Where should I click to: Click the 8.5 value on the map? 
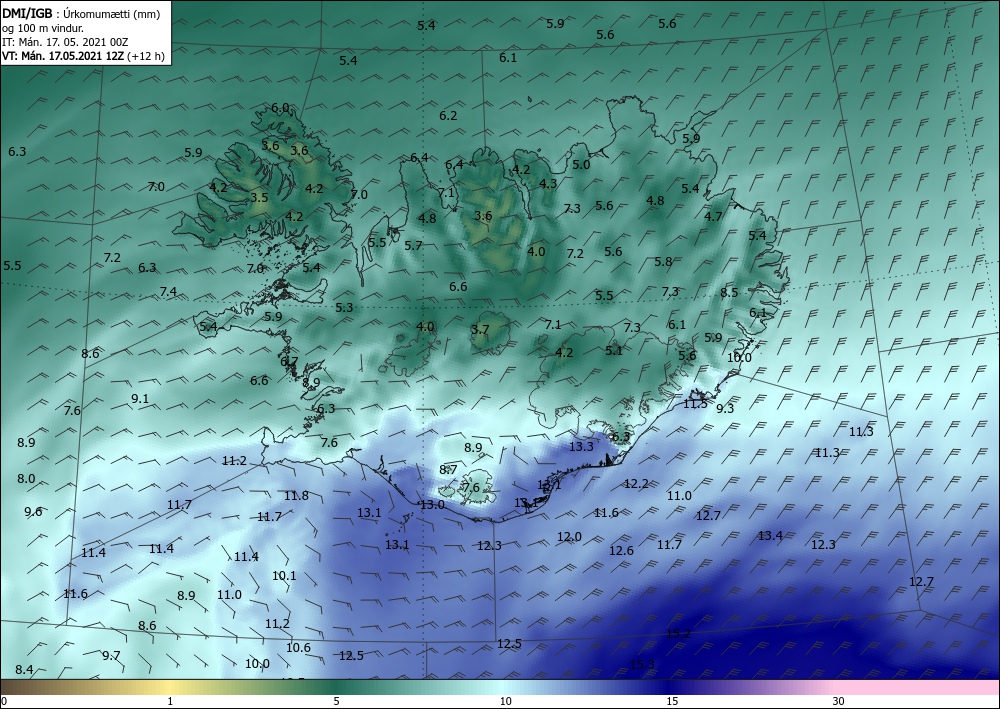[729, 293]
